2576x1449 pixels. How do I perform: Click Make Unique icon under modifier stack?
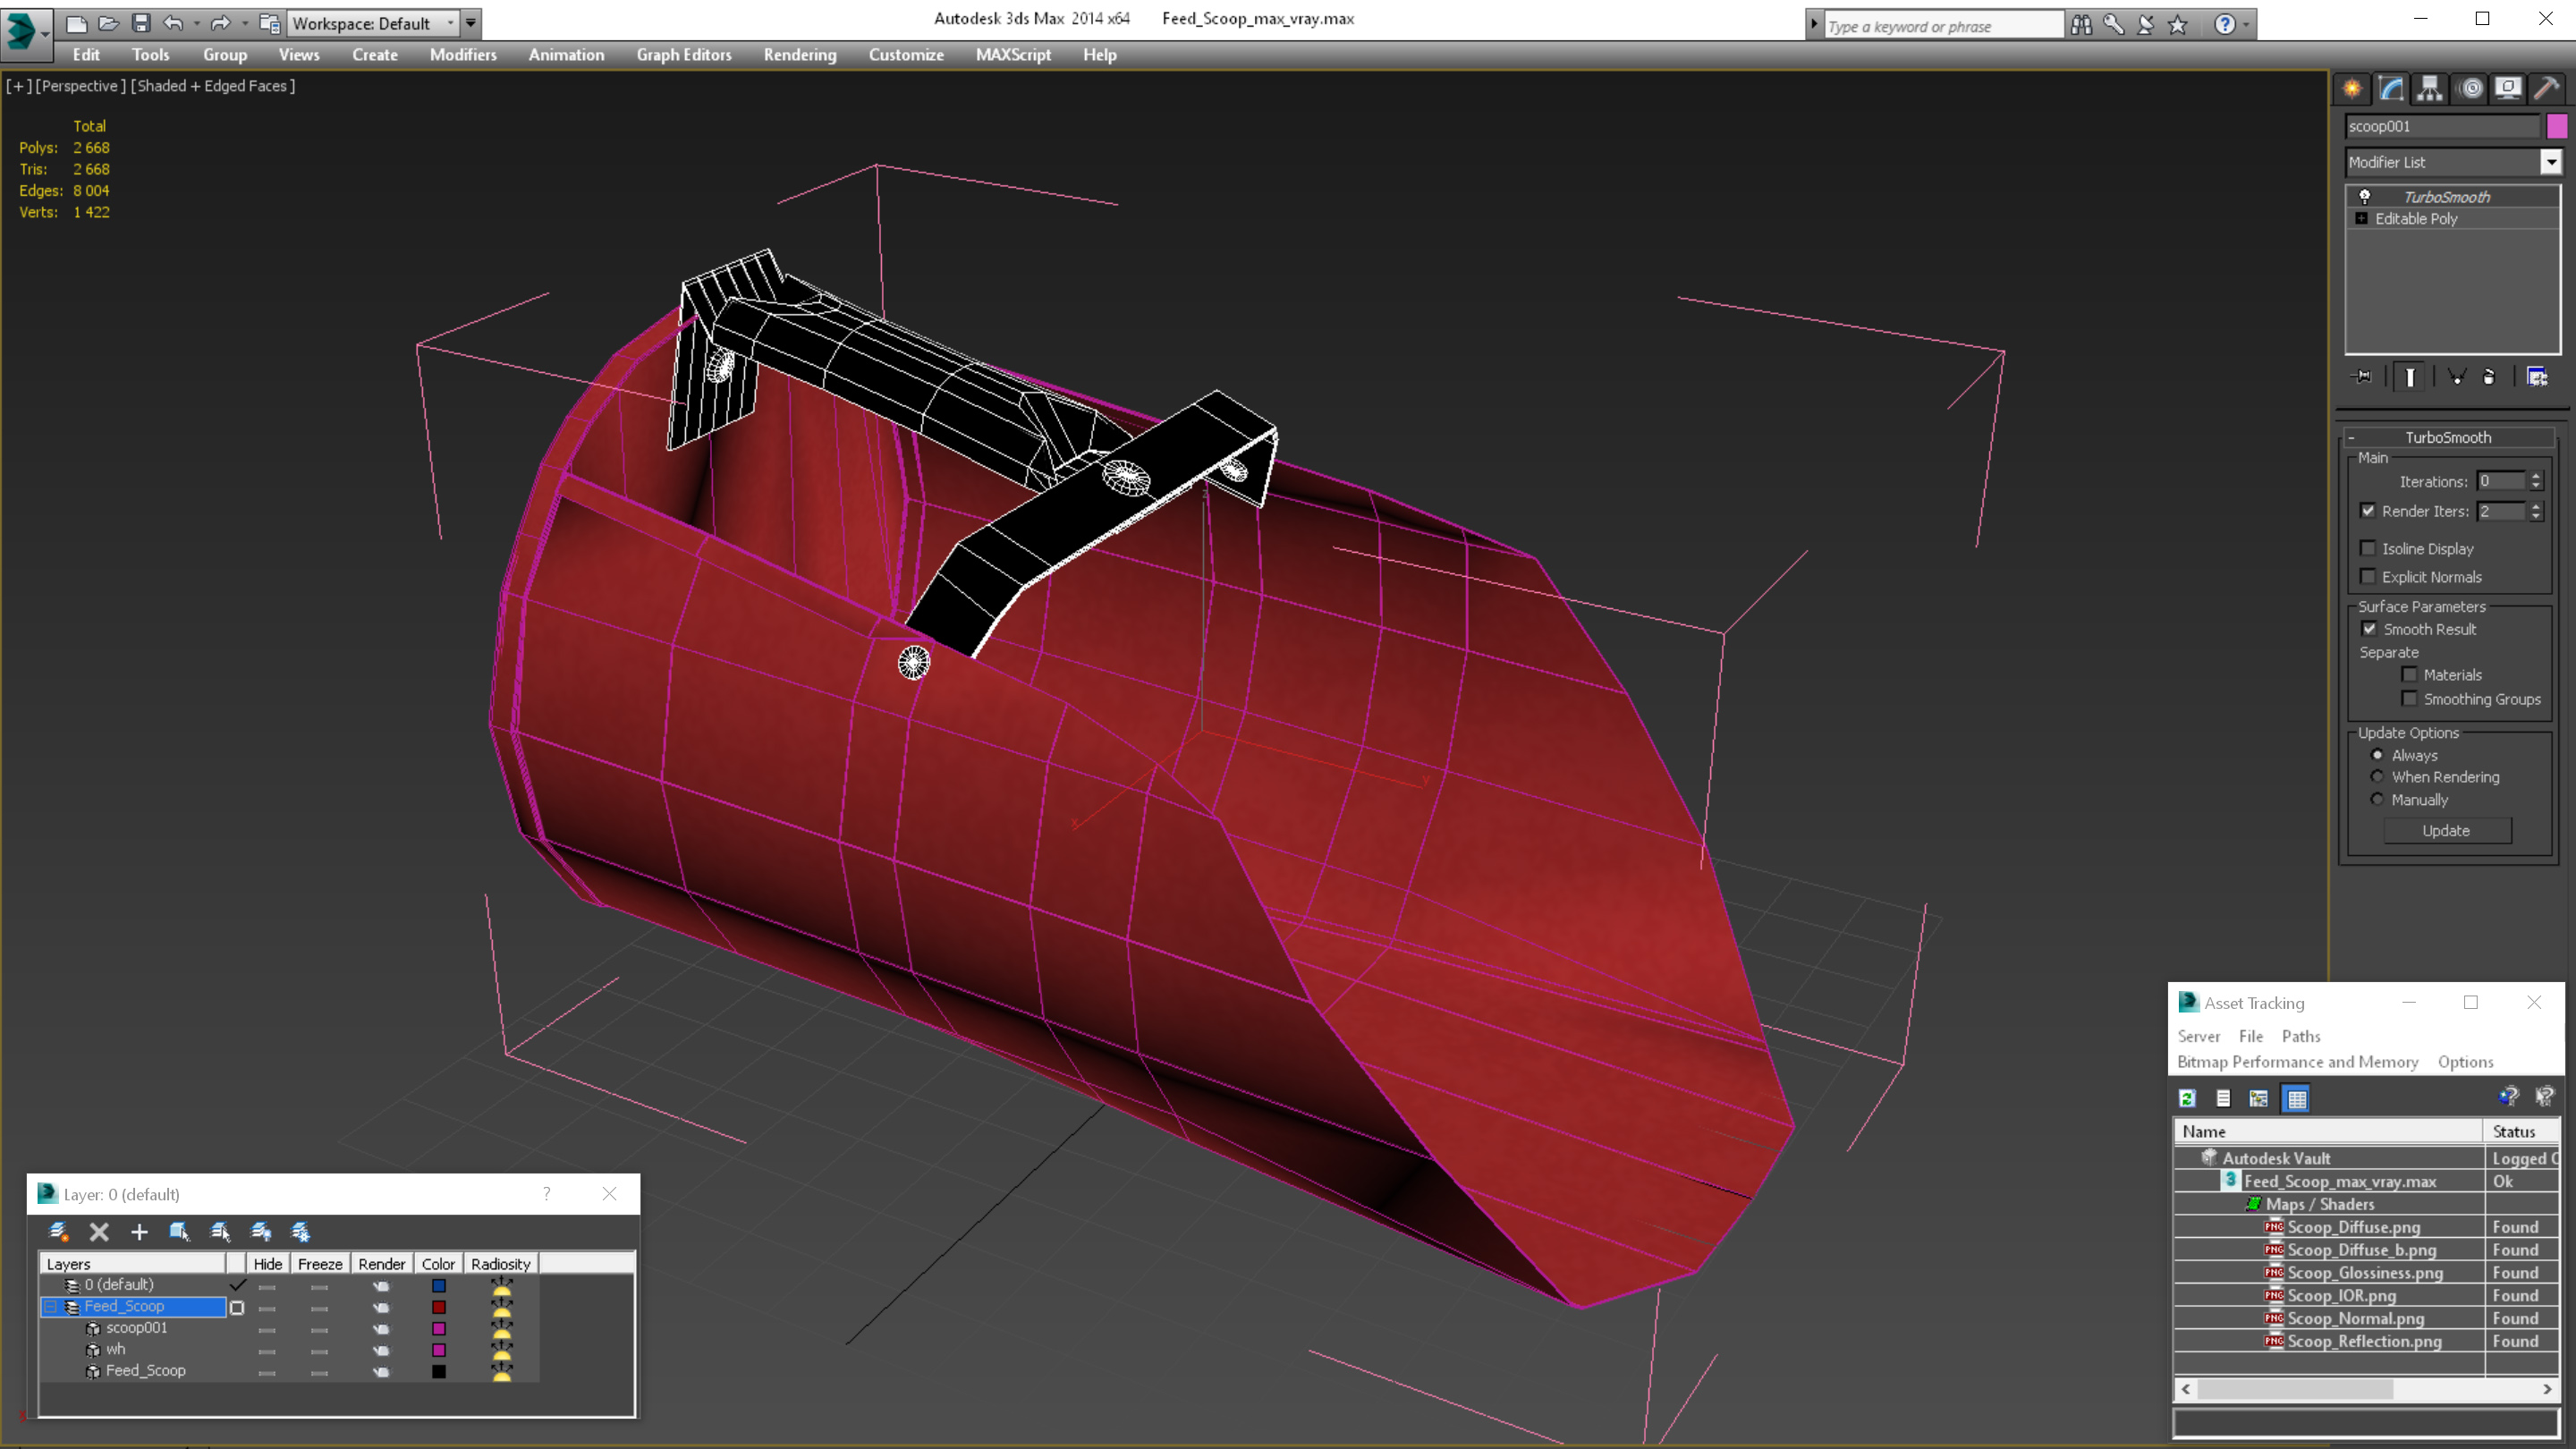tap(2457, 377)
